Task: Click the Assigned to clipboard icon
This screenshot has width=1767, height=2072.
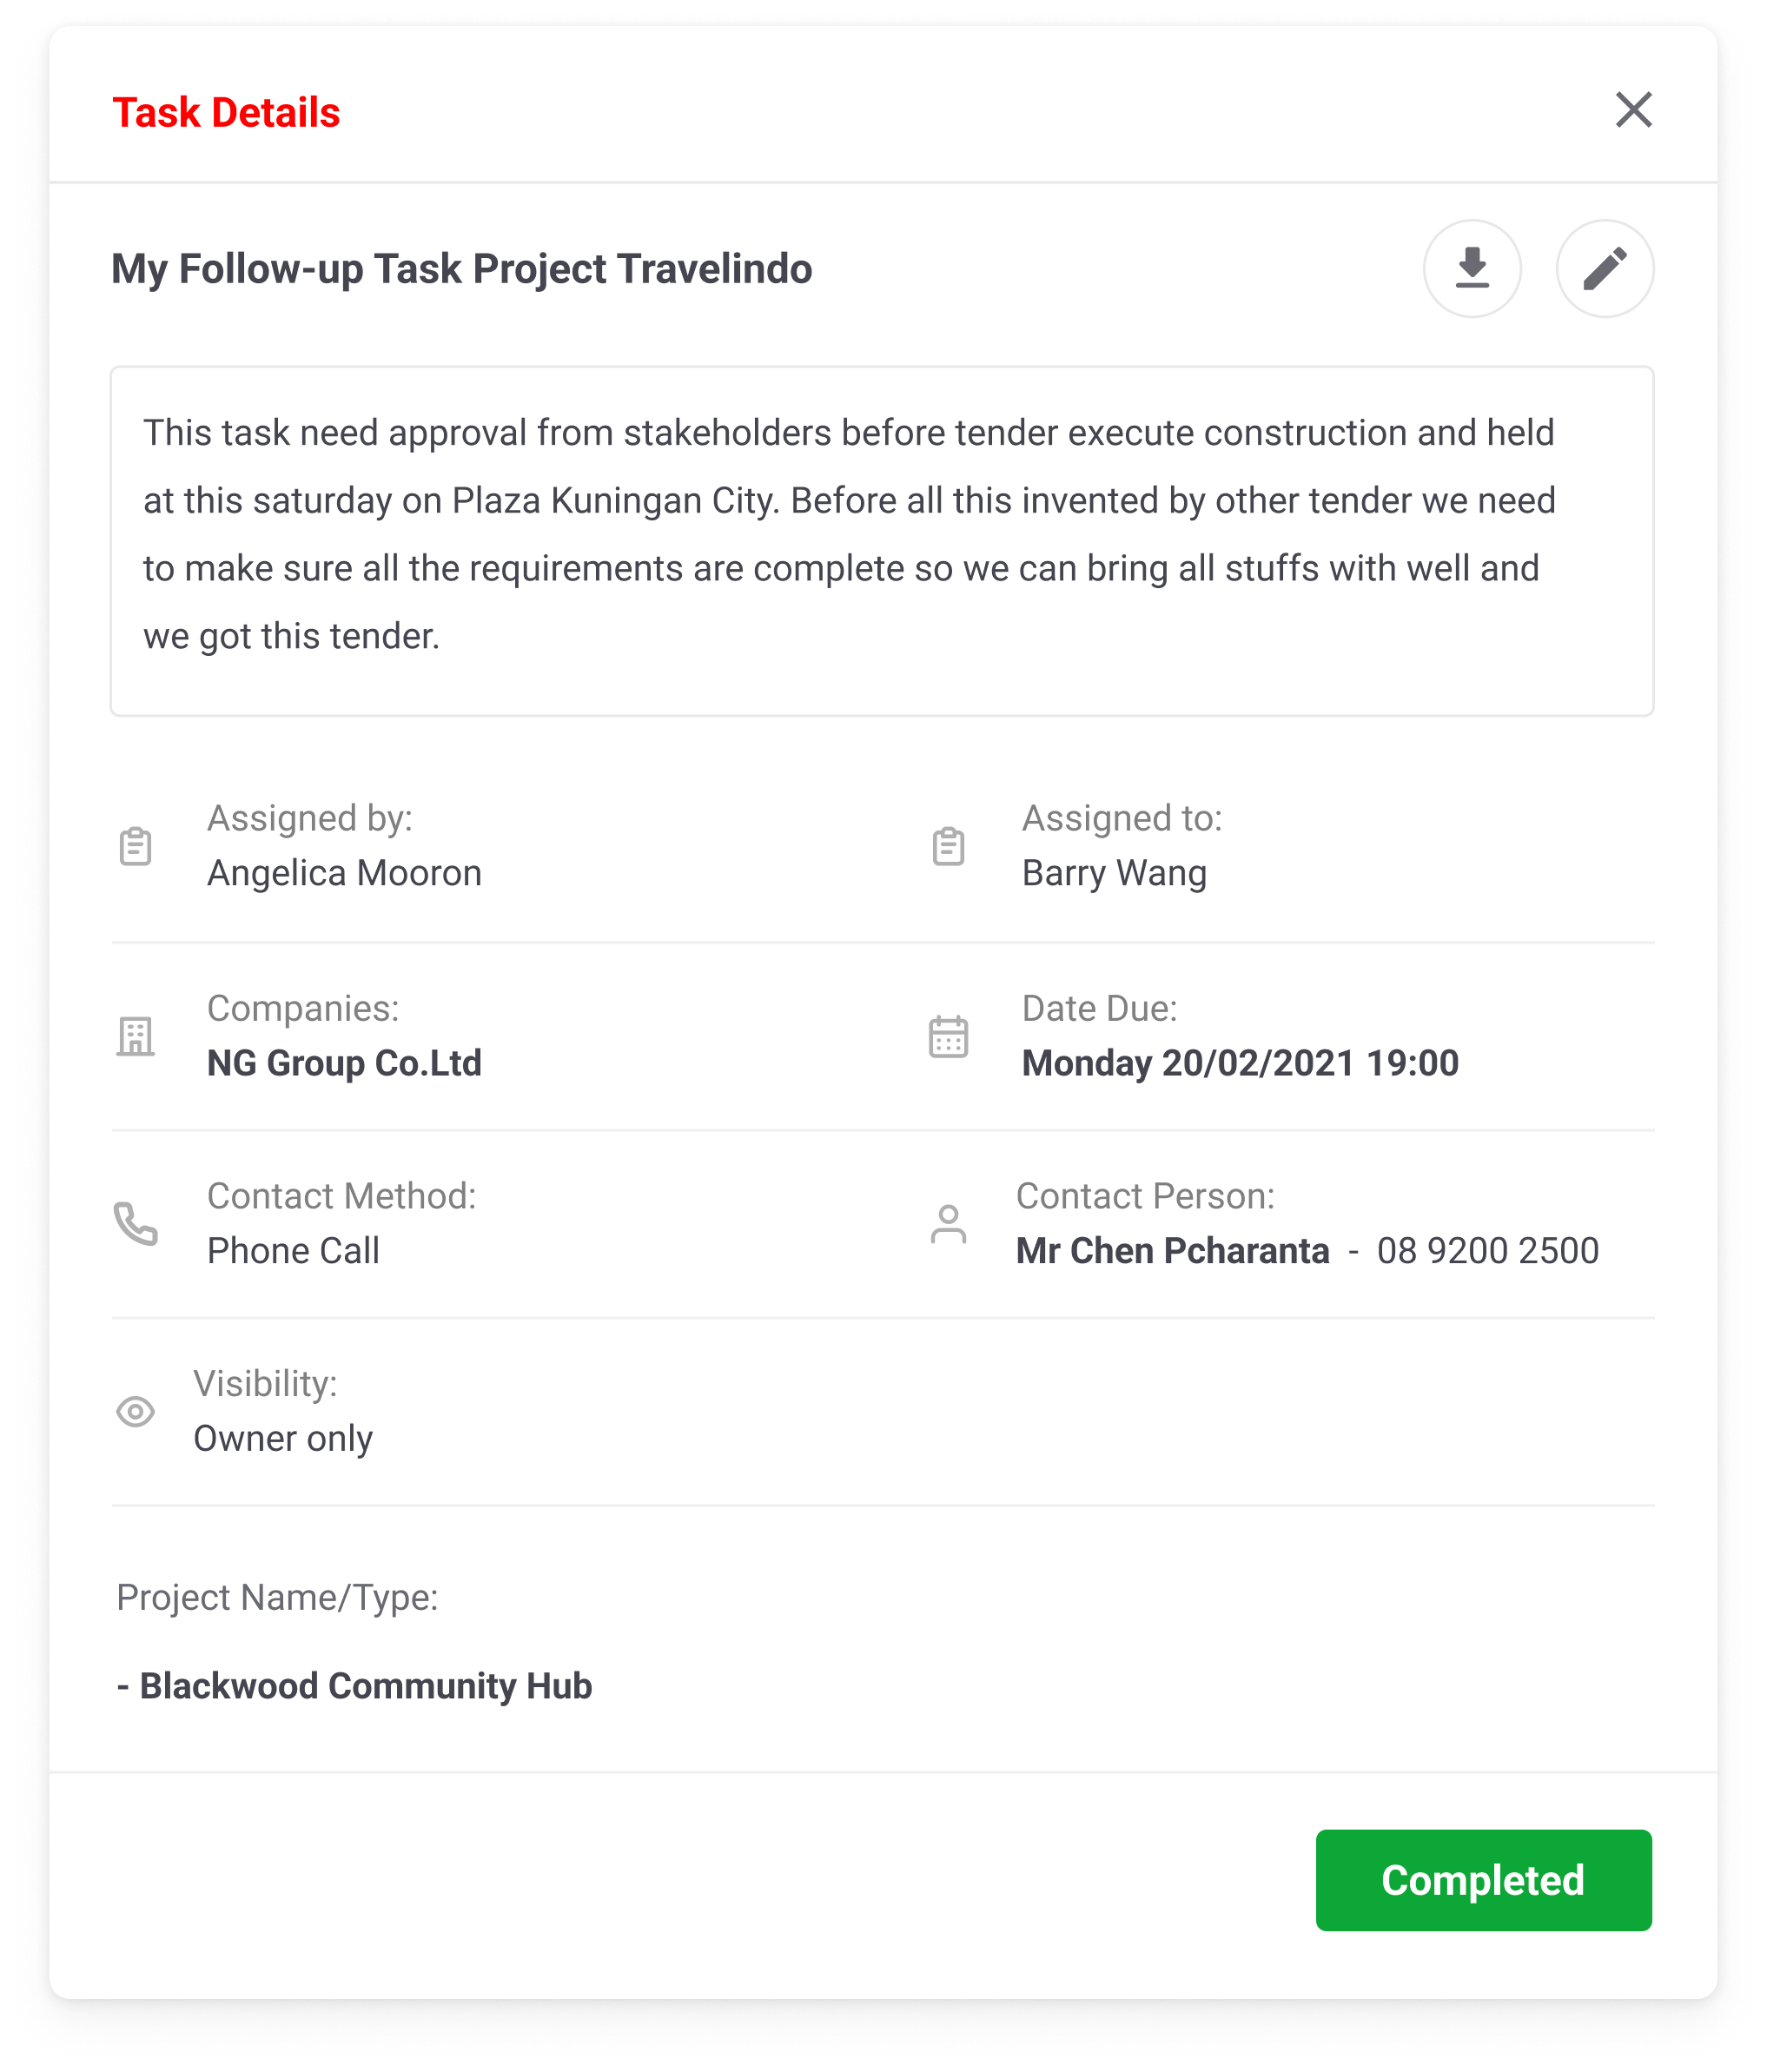Action: [948, 846]
